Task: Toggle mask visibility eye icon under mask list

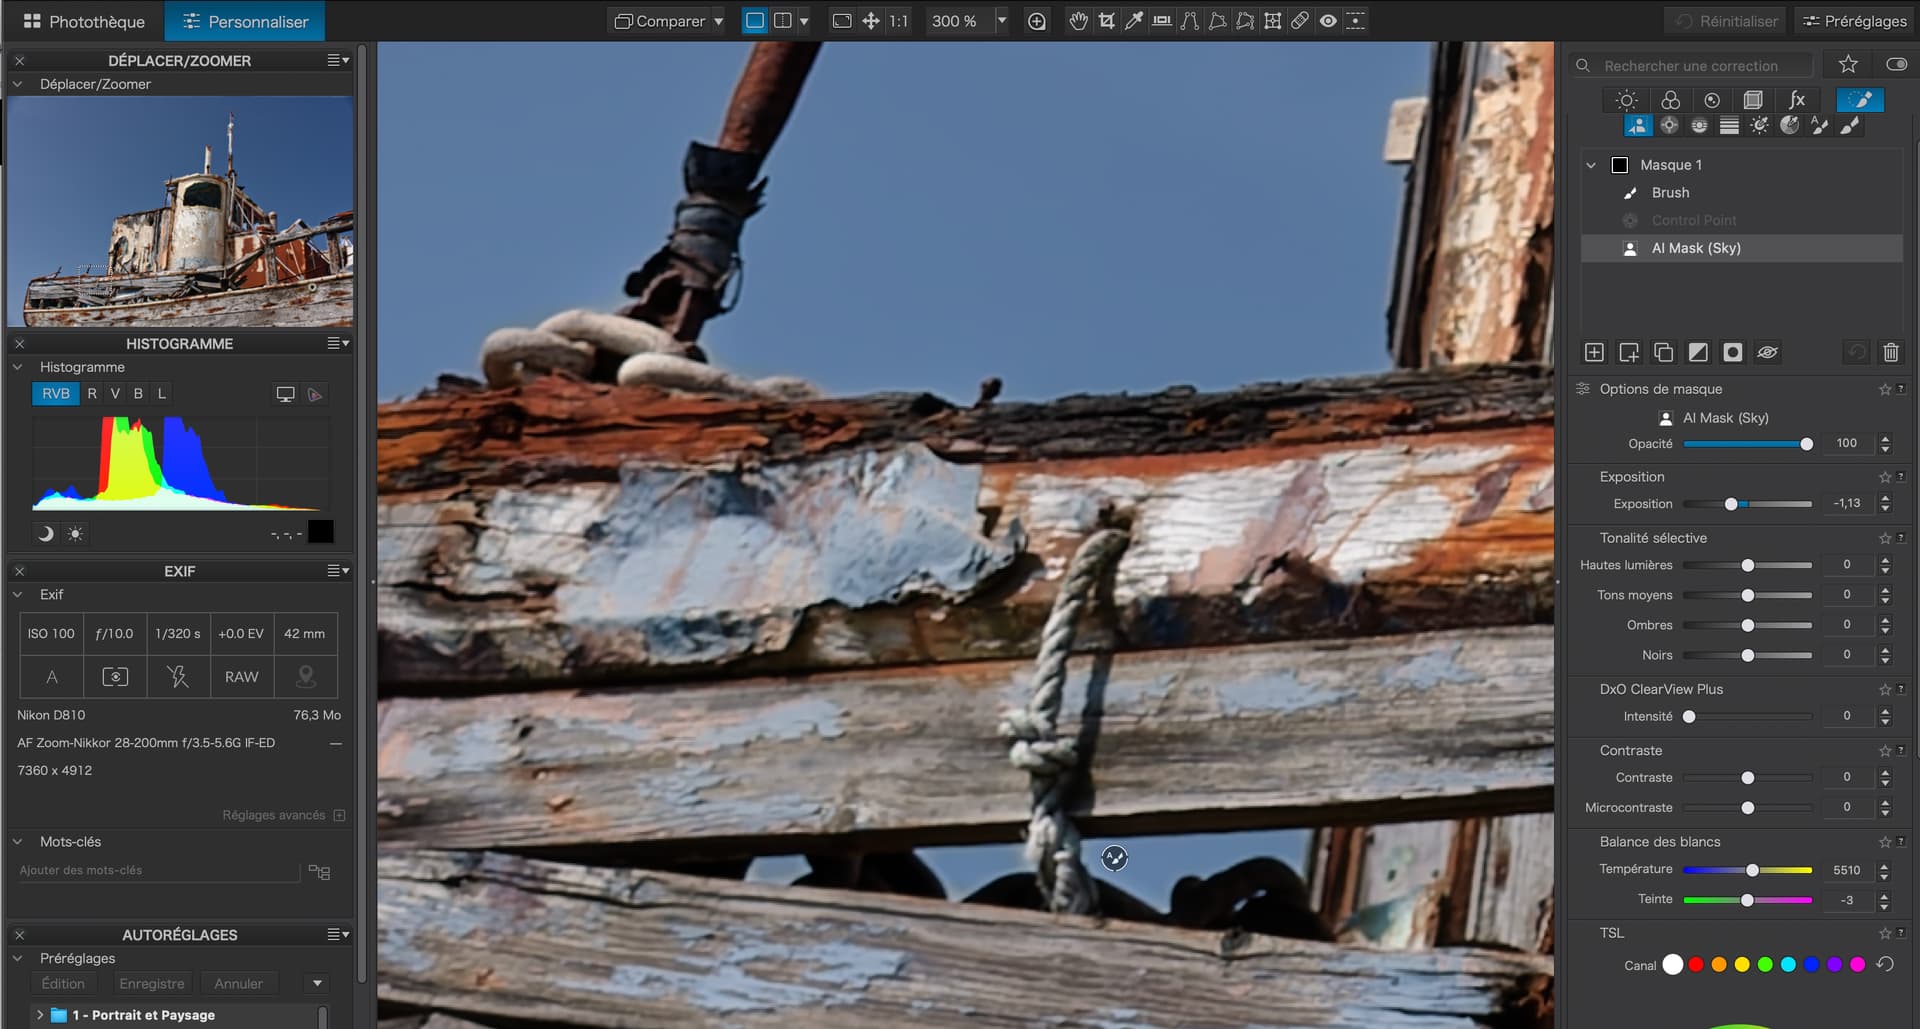Action: tap(1767, 352)
